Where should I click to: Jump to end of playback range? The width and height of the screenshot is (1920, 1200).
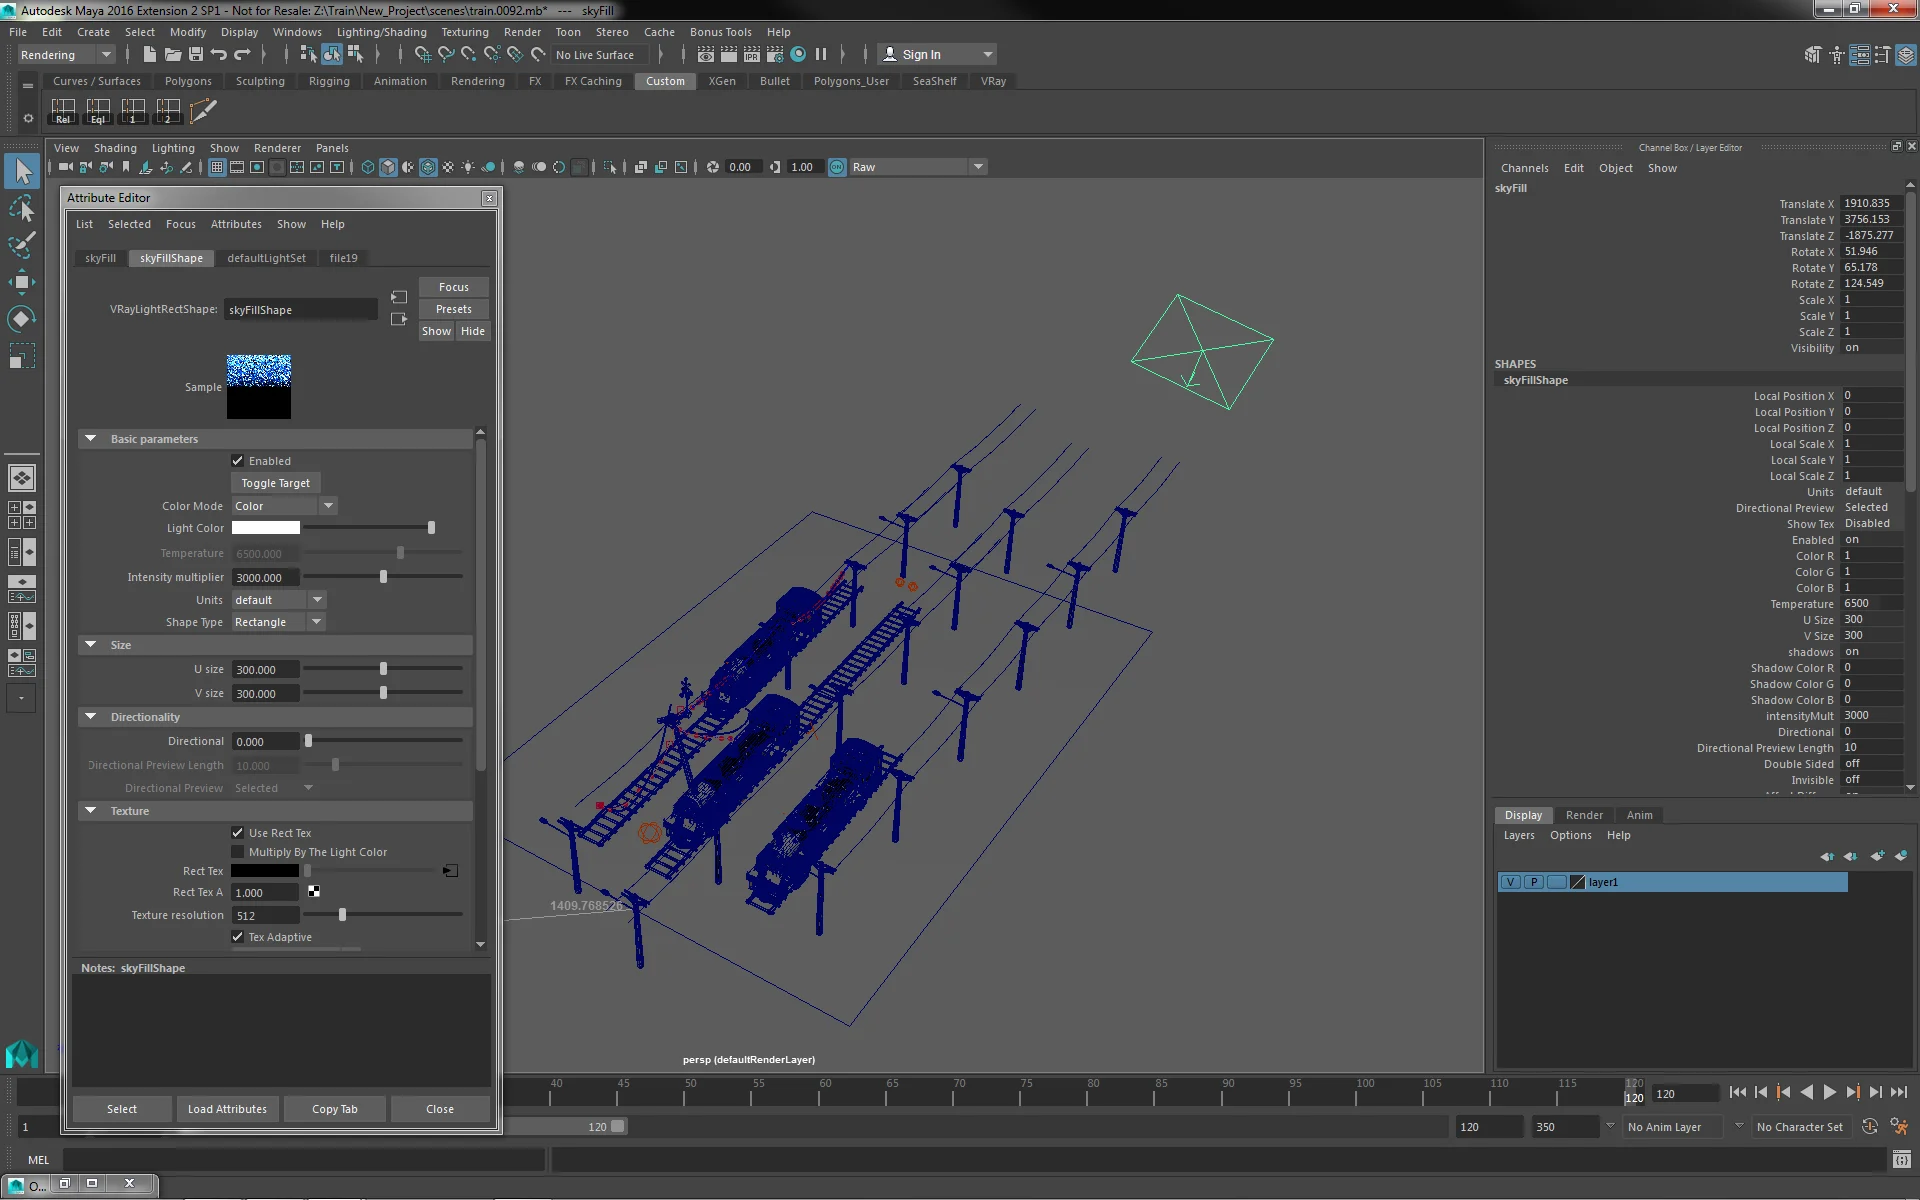coord(1899,1093)
